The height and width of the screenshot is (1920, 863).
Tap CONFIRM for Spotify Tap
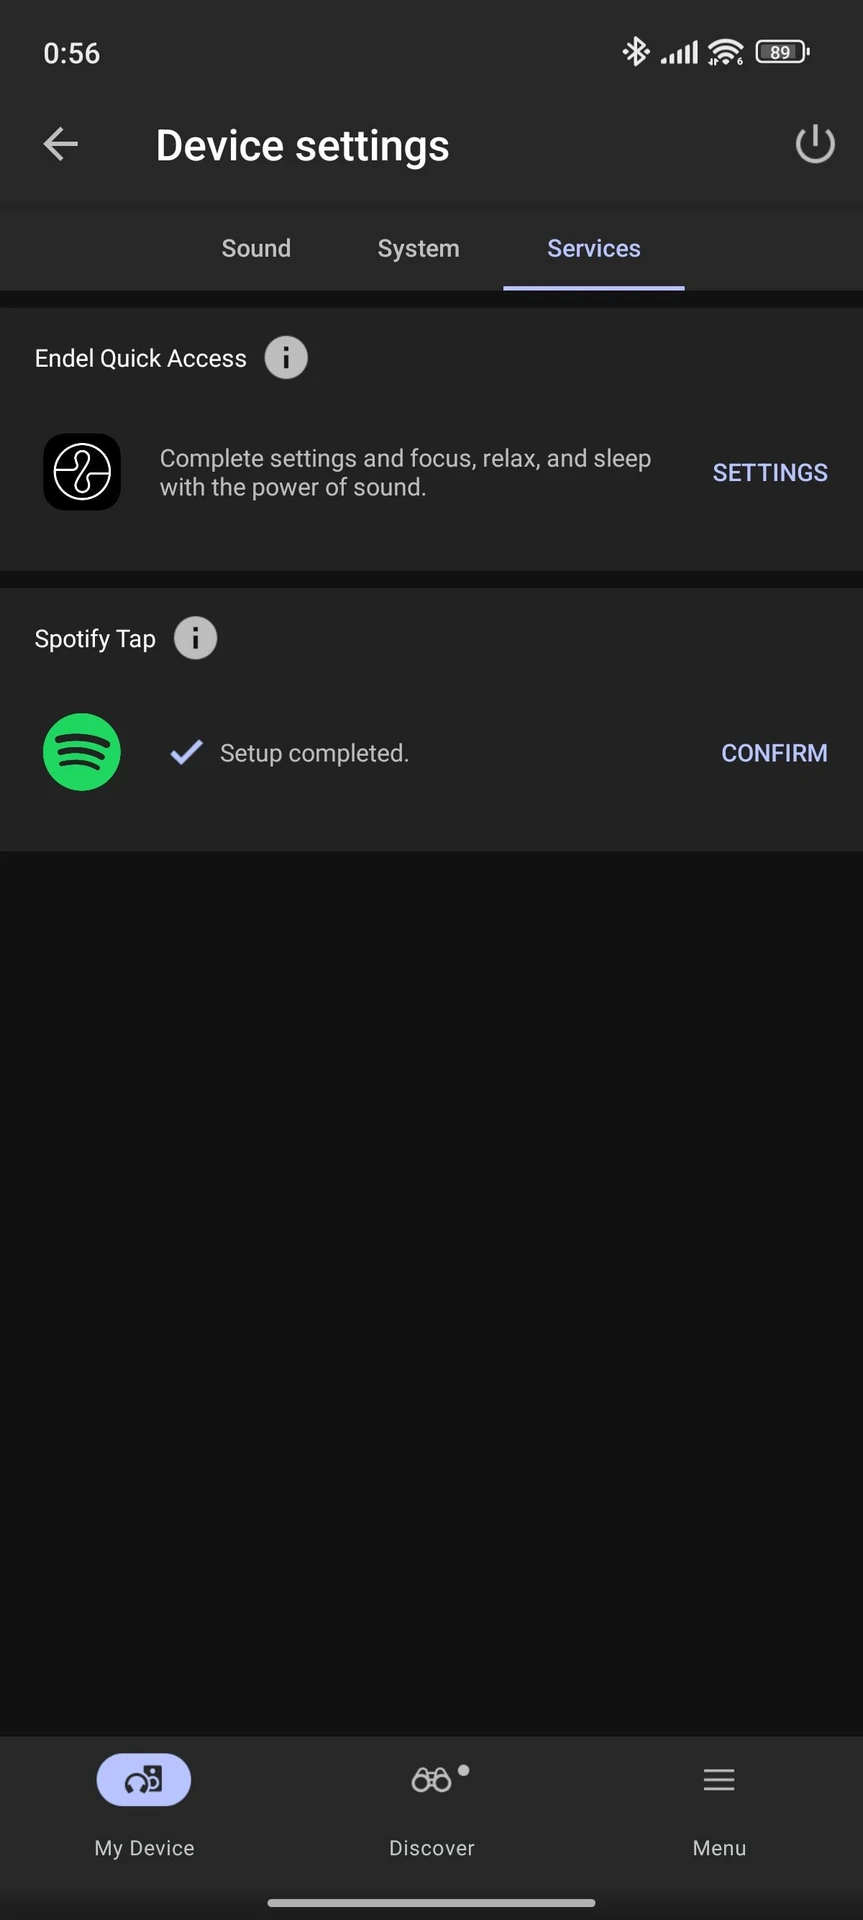coord(775,753)
